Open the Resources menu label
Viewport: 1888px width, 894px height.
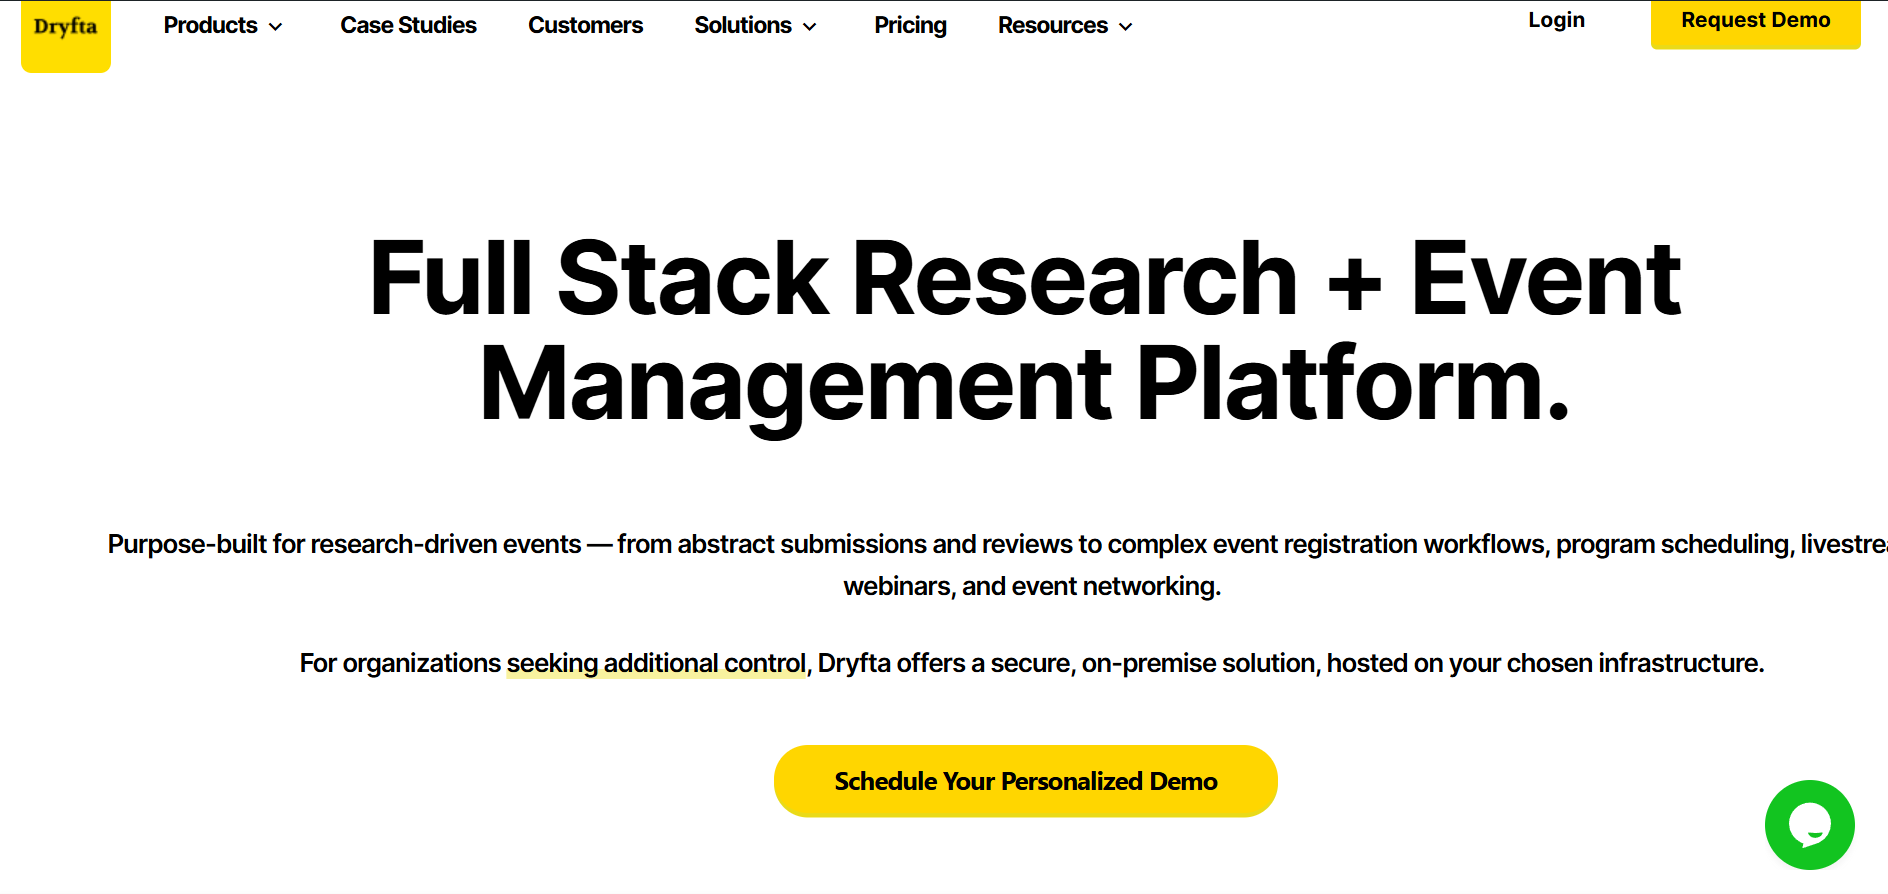[1052, 25]
